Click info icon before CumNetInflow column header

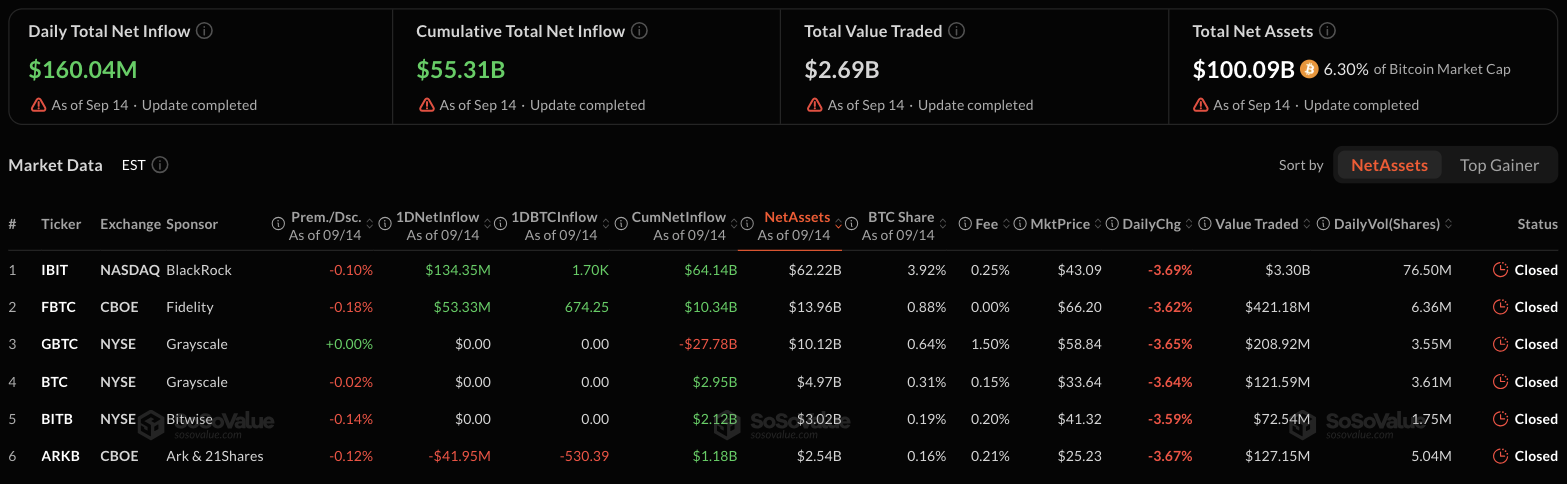pos(620,224)
